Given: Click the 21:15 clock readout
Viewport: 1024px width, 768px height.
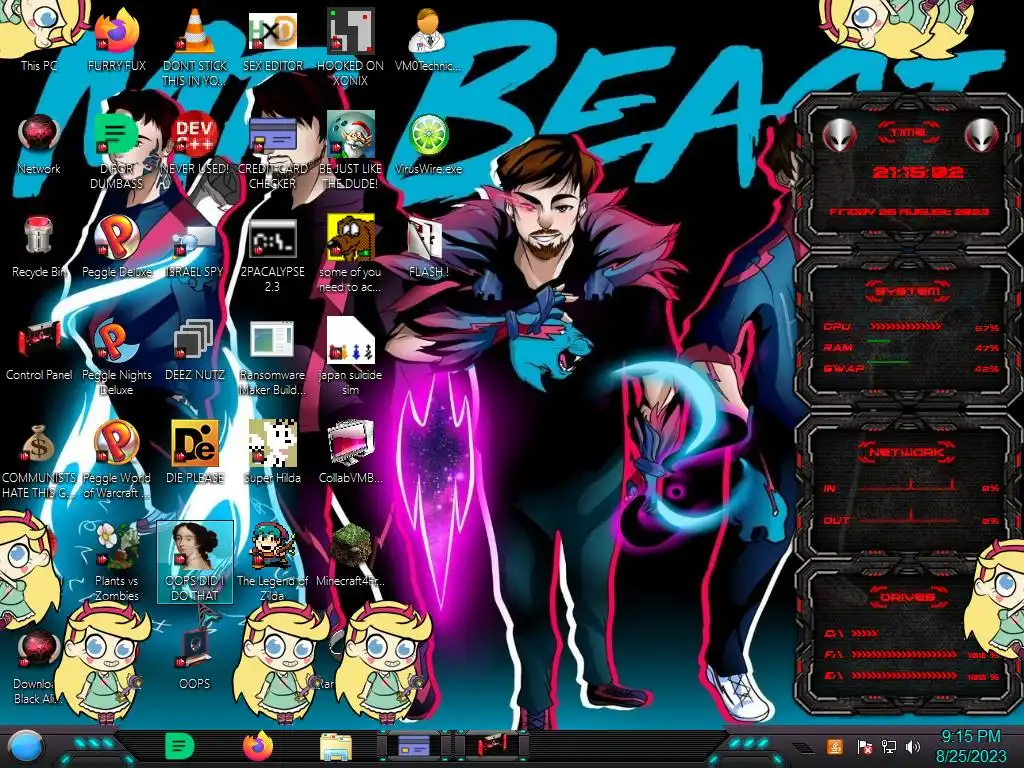Looking at the screenshot, I should pyautogui.click(x=918, y=172).
